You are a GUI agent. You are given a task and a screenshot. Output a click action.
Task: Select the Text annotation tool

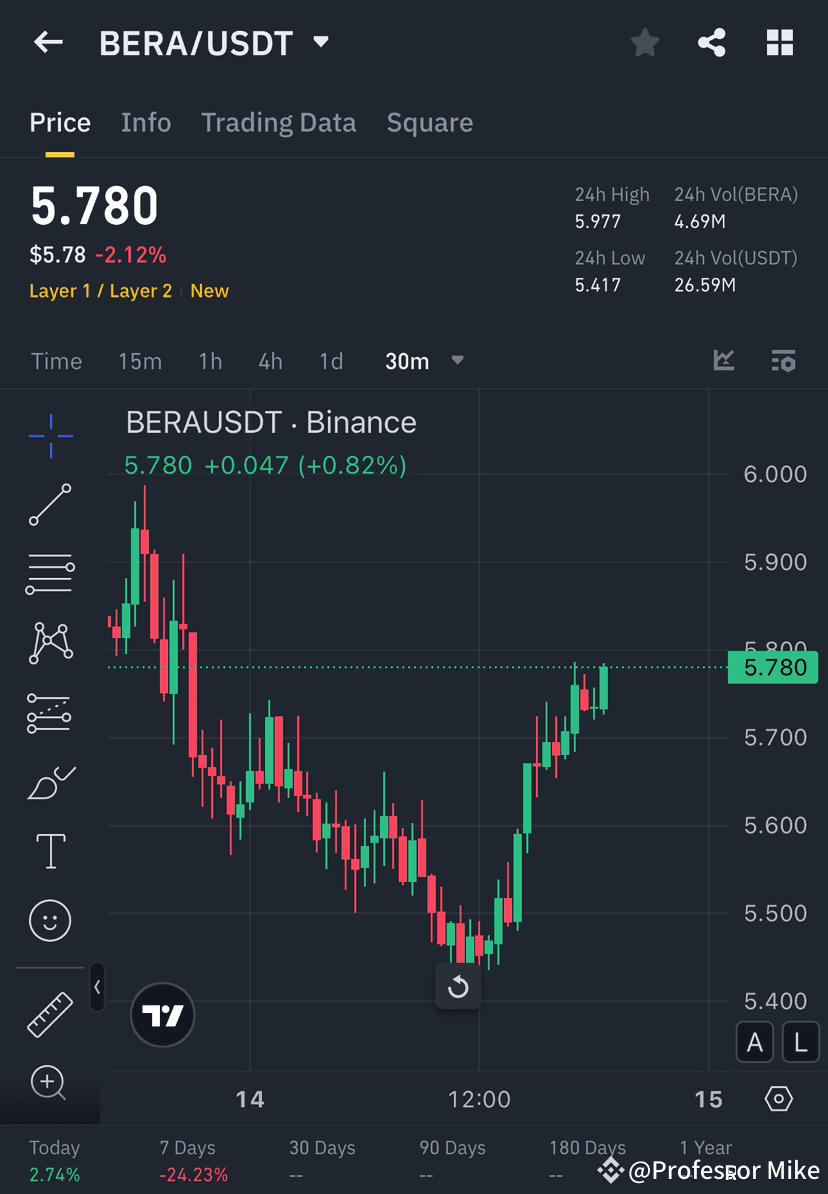tap(50, 850)
